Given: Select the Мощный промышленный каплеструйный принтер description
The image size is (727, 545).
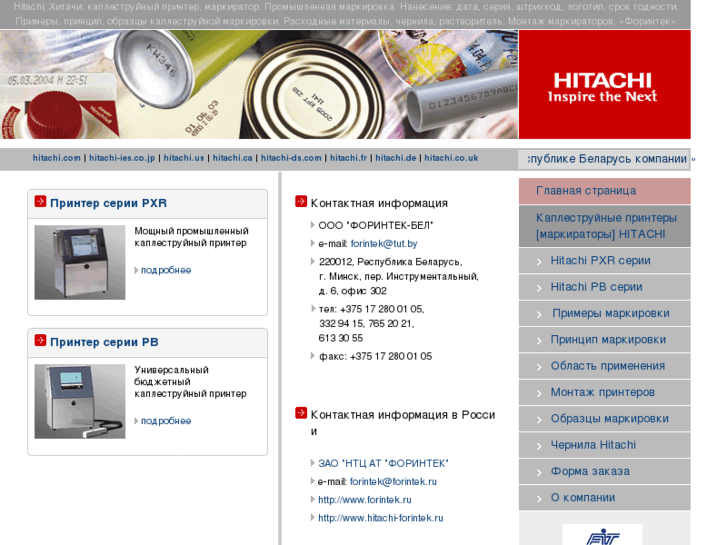Looking at the screenshot, I should [191, 237].
